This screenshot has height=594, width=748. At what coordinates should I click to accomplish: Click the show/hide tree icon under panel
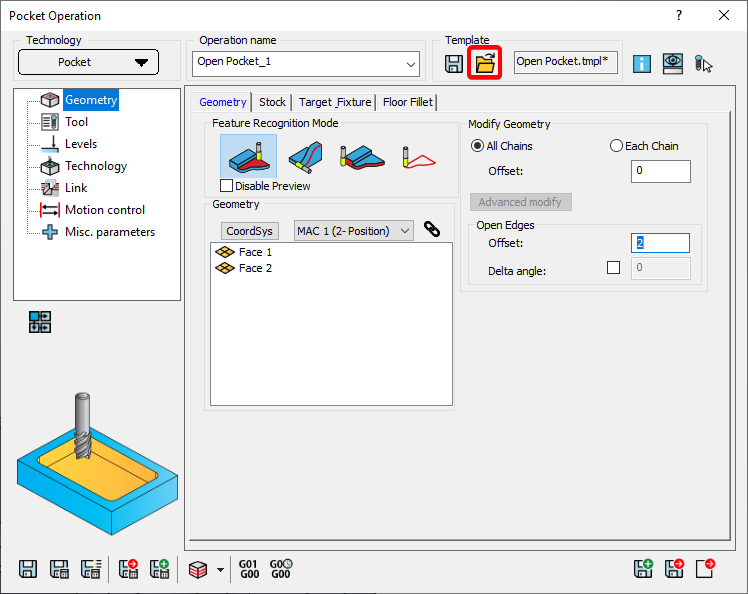coord(40,322)
